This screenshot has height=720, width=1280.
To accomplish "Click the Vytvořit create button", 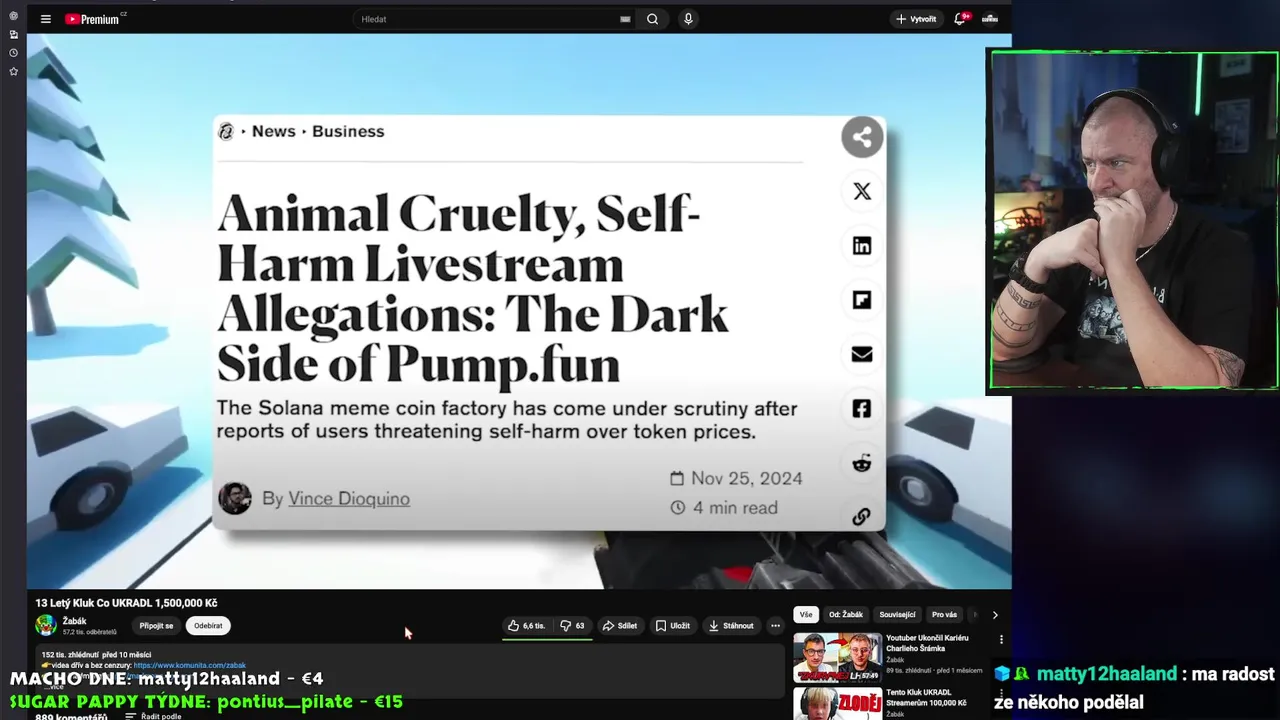I will 916,19.
